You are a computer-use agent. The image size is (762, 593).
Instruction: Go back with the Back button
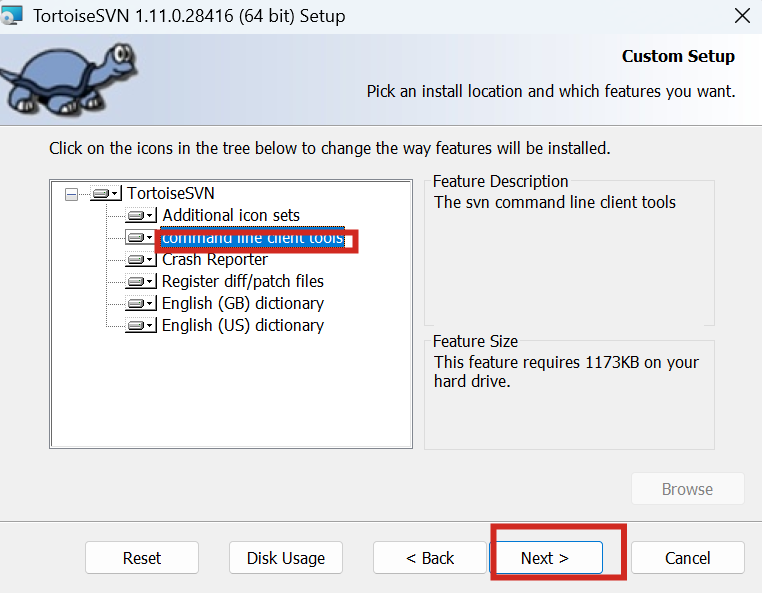click(x=430, y=558)
